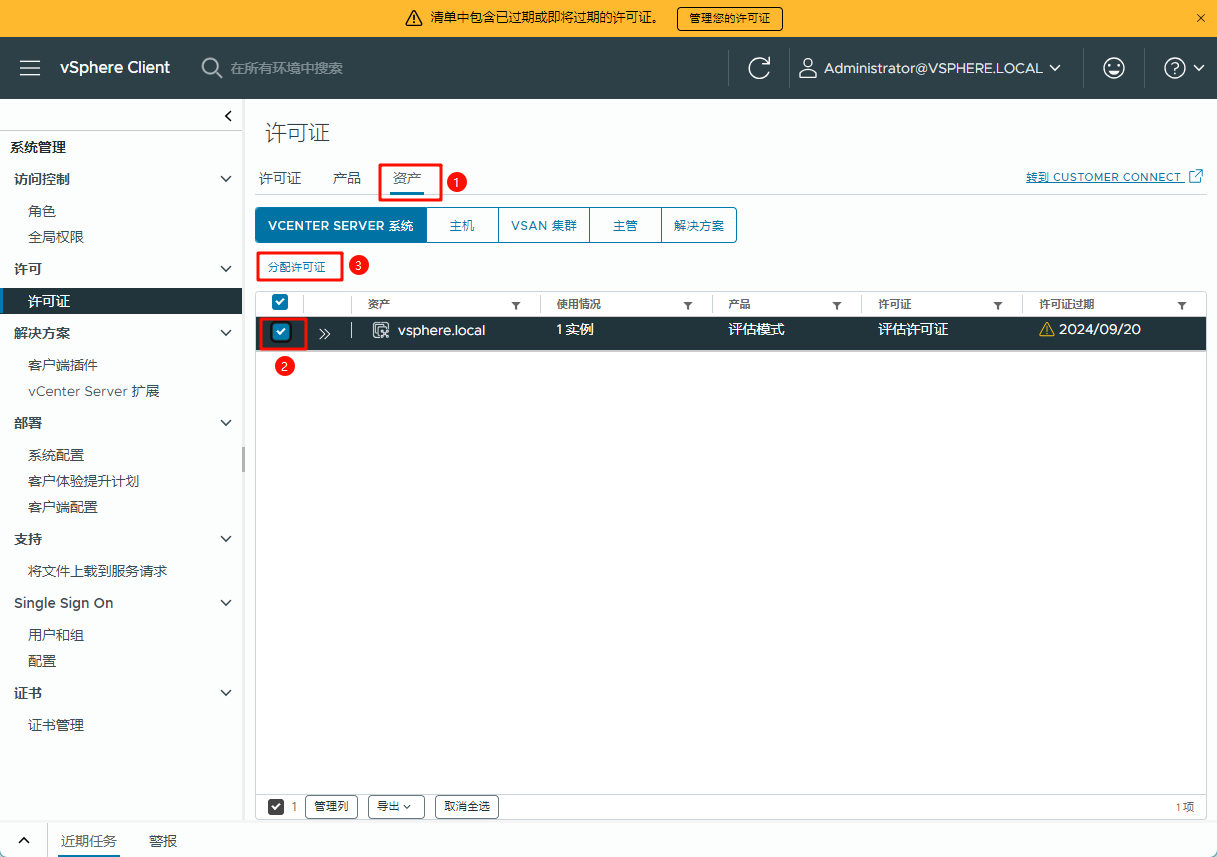Click the external link icon near Customer Connect
Image resolution: width=1217 pixels, height=857 pixels.
click(1195, 176)
